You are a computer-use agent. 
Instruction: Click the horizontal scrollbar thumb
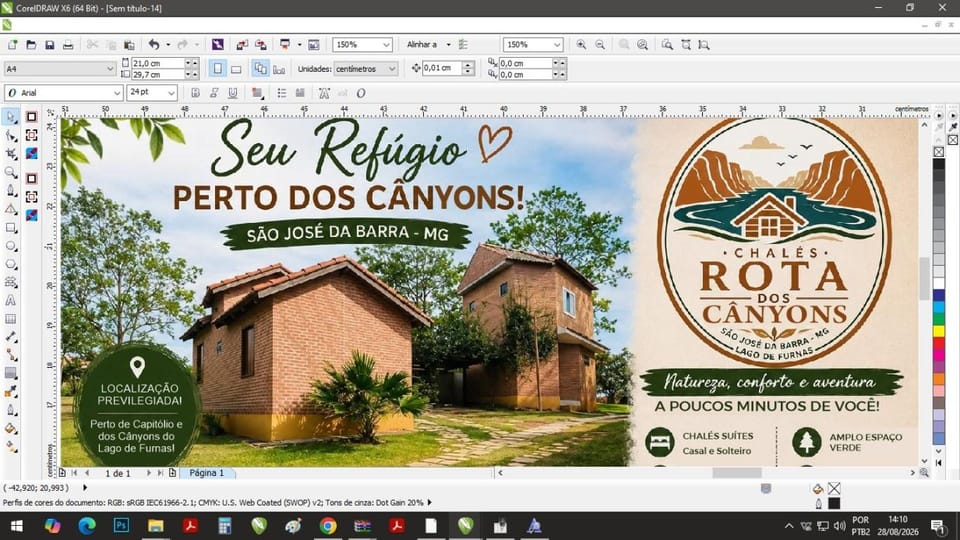pos(737,473)
